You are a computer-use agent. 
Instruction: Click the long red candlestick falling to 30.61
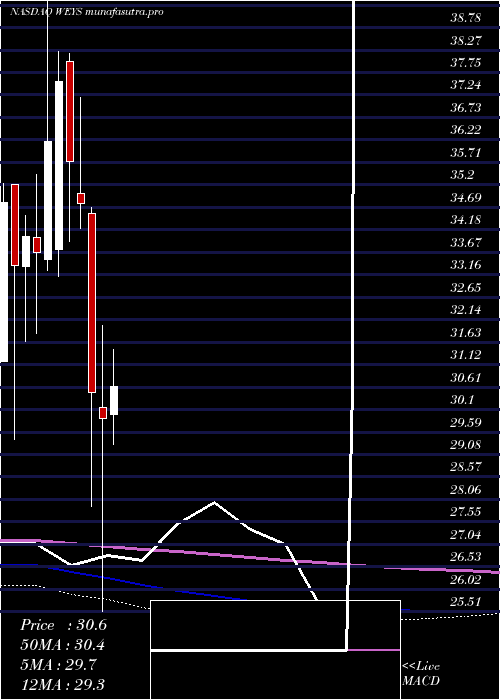pos(92,303)
